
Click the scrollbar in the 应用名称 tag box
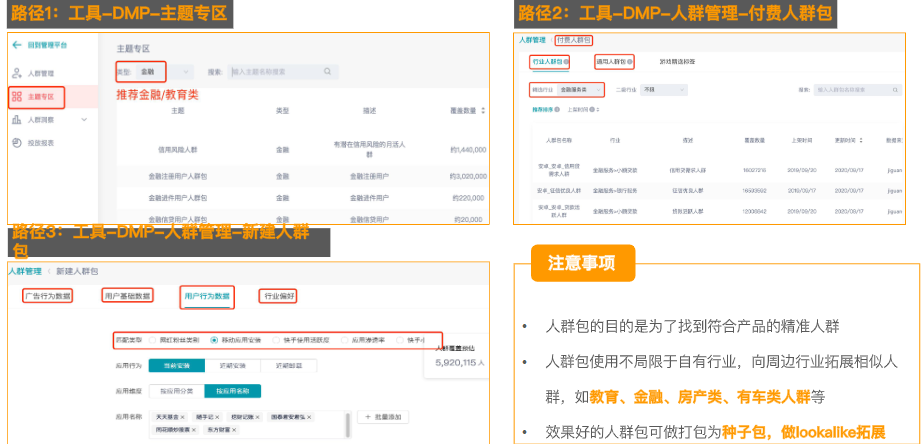pos(347,424)
